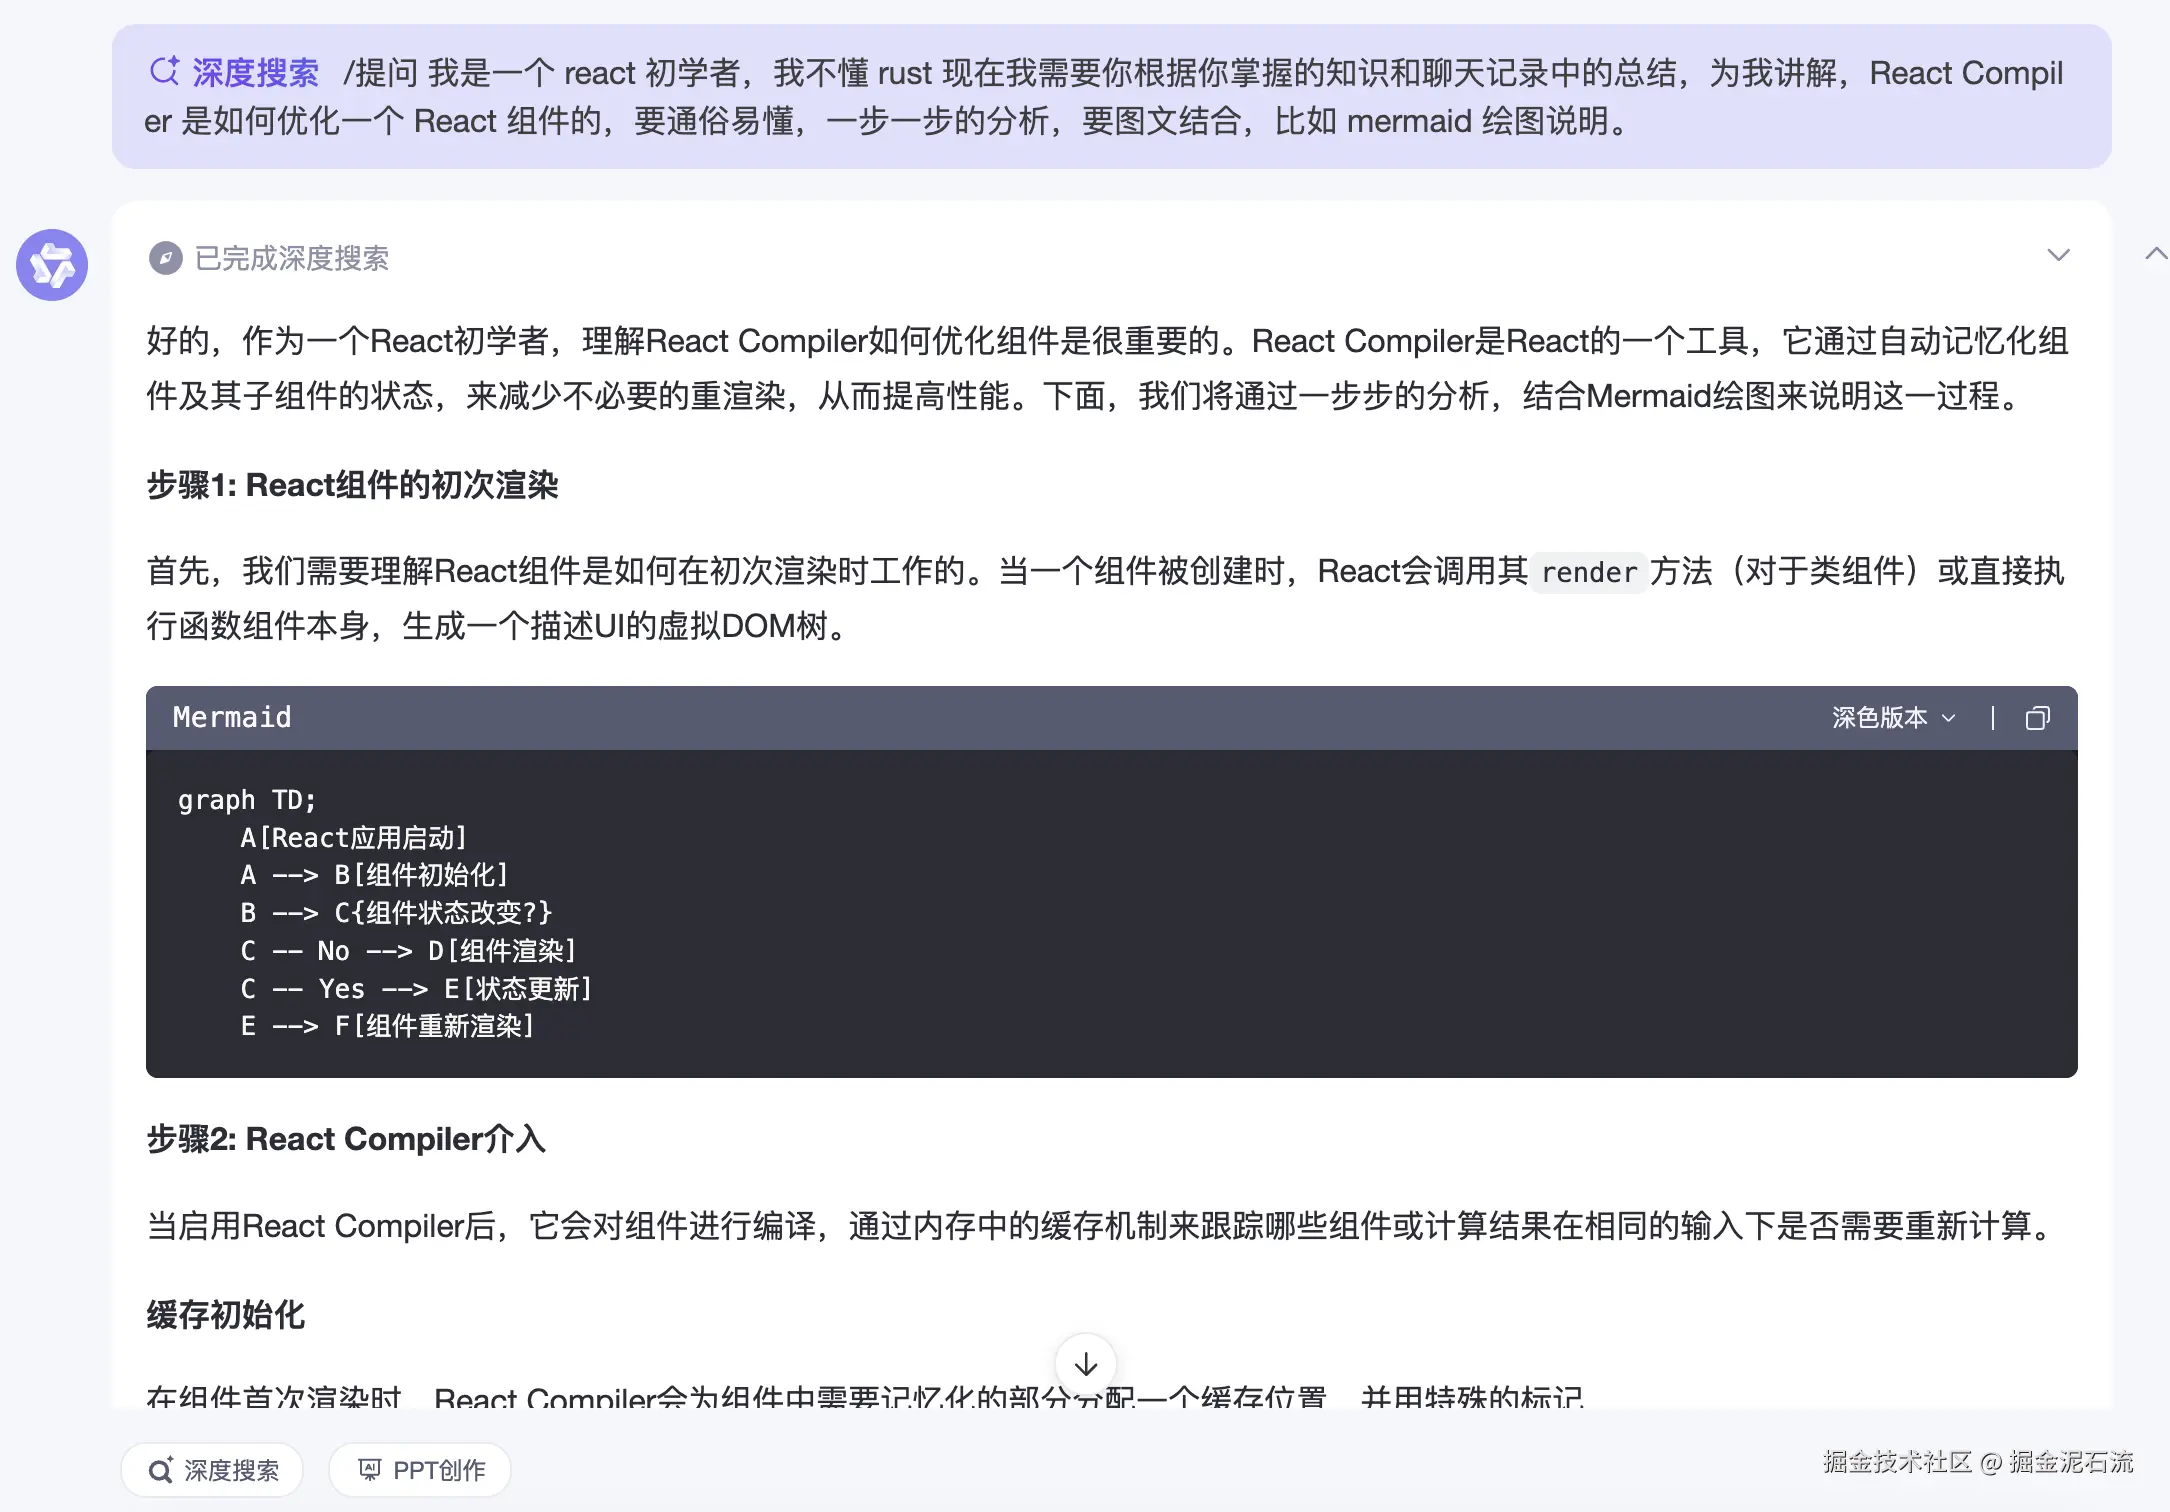Click the upward chevron at the right edge
This screenshot has width=2170, height=1512.
[x=2156, y=254]
